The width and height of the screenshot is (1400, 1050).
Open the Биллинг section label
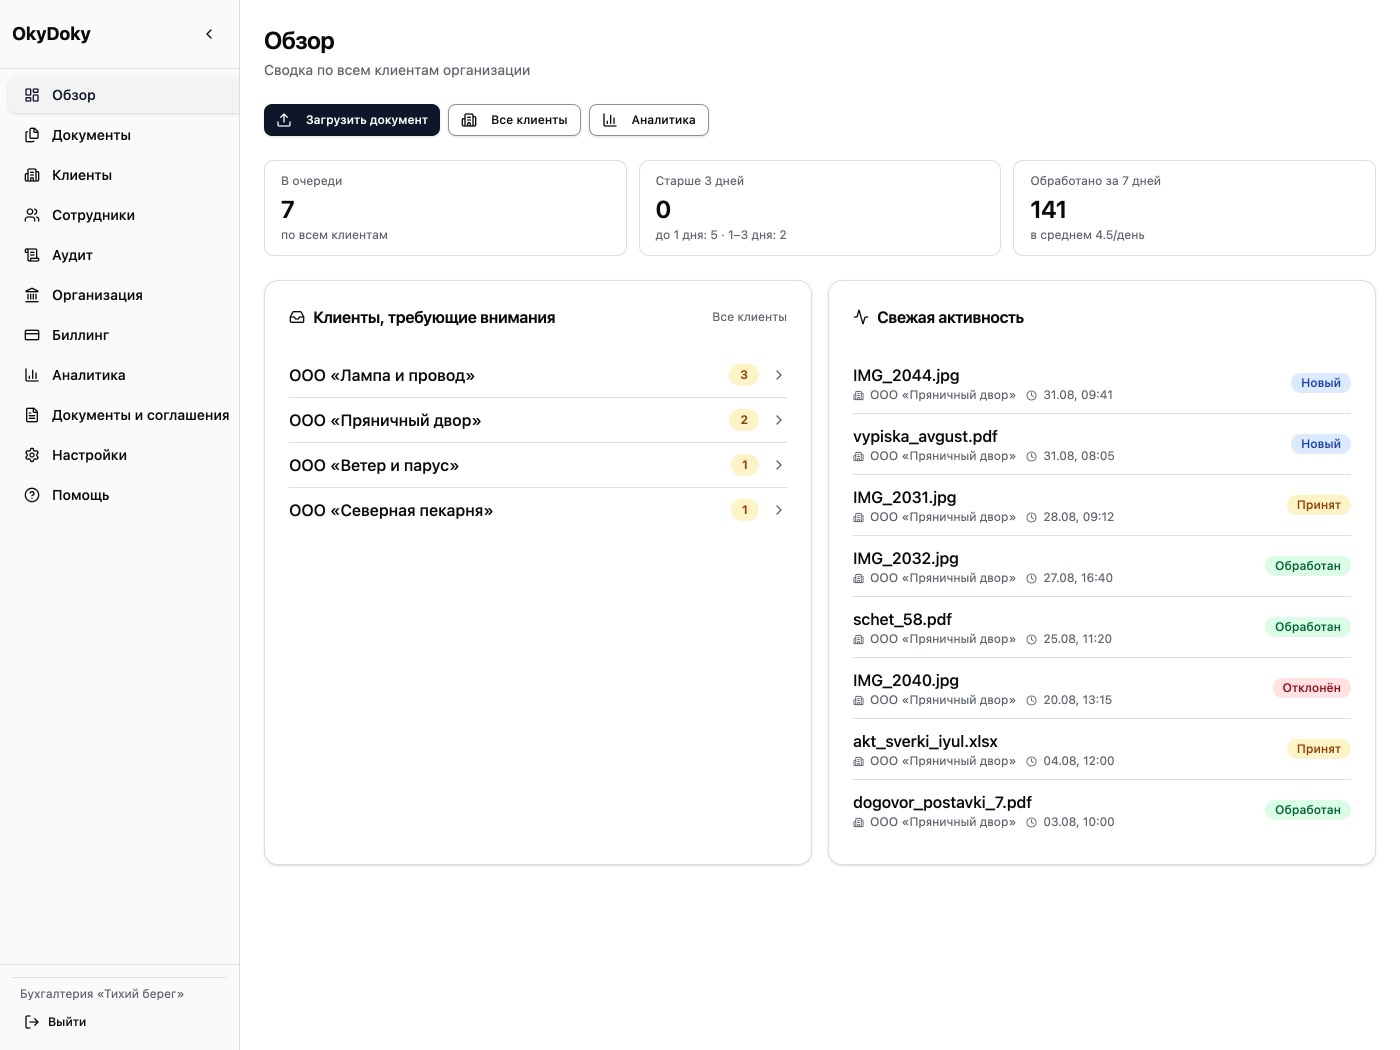(x=80, y=335)
